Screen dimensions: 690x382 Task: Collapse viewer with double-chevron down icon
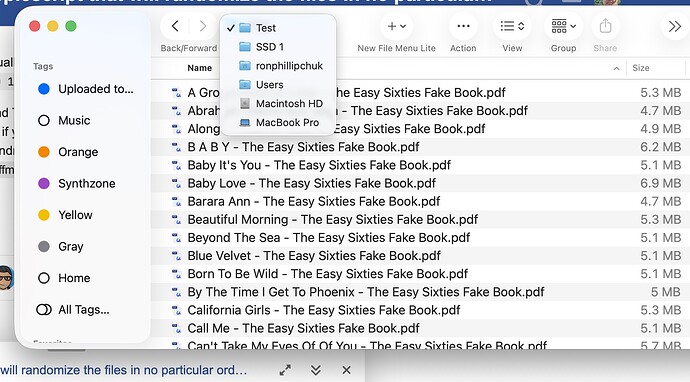coord(316,370)
